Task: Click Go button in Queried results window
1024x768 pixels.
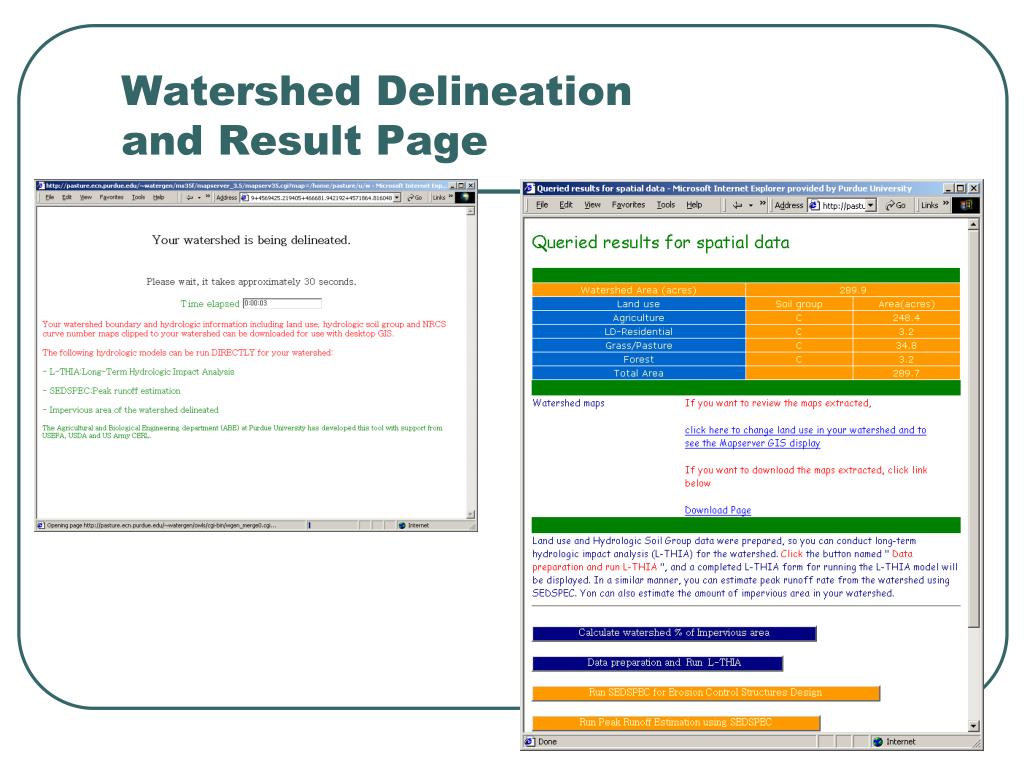Action: (895, 205)
